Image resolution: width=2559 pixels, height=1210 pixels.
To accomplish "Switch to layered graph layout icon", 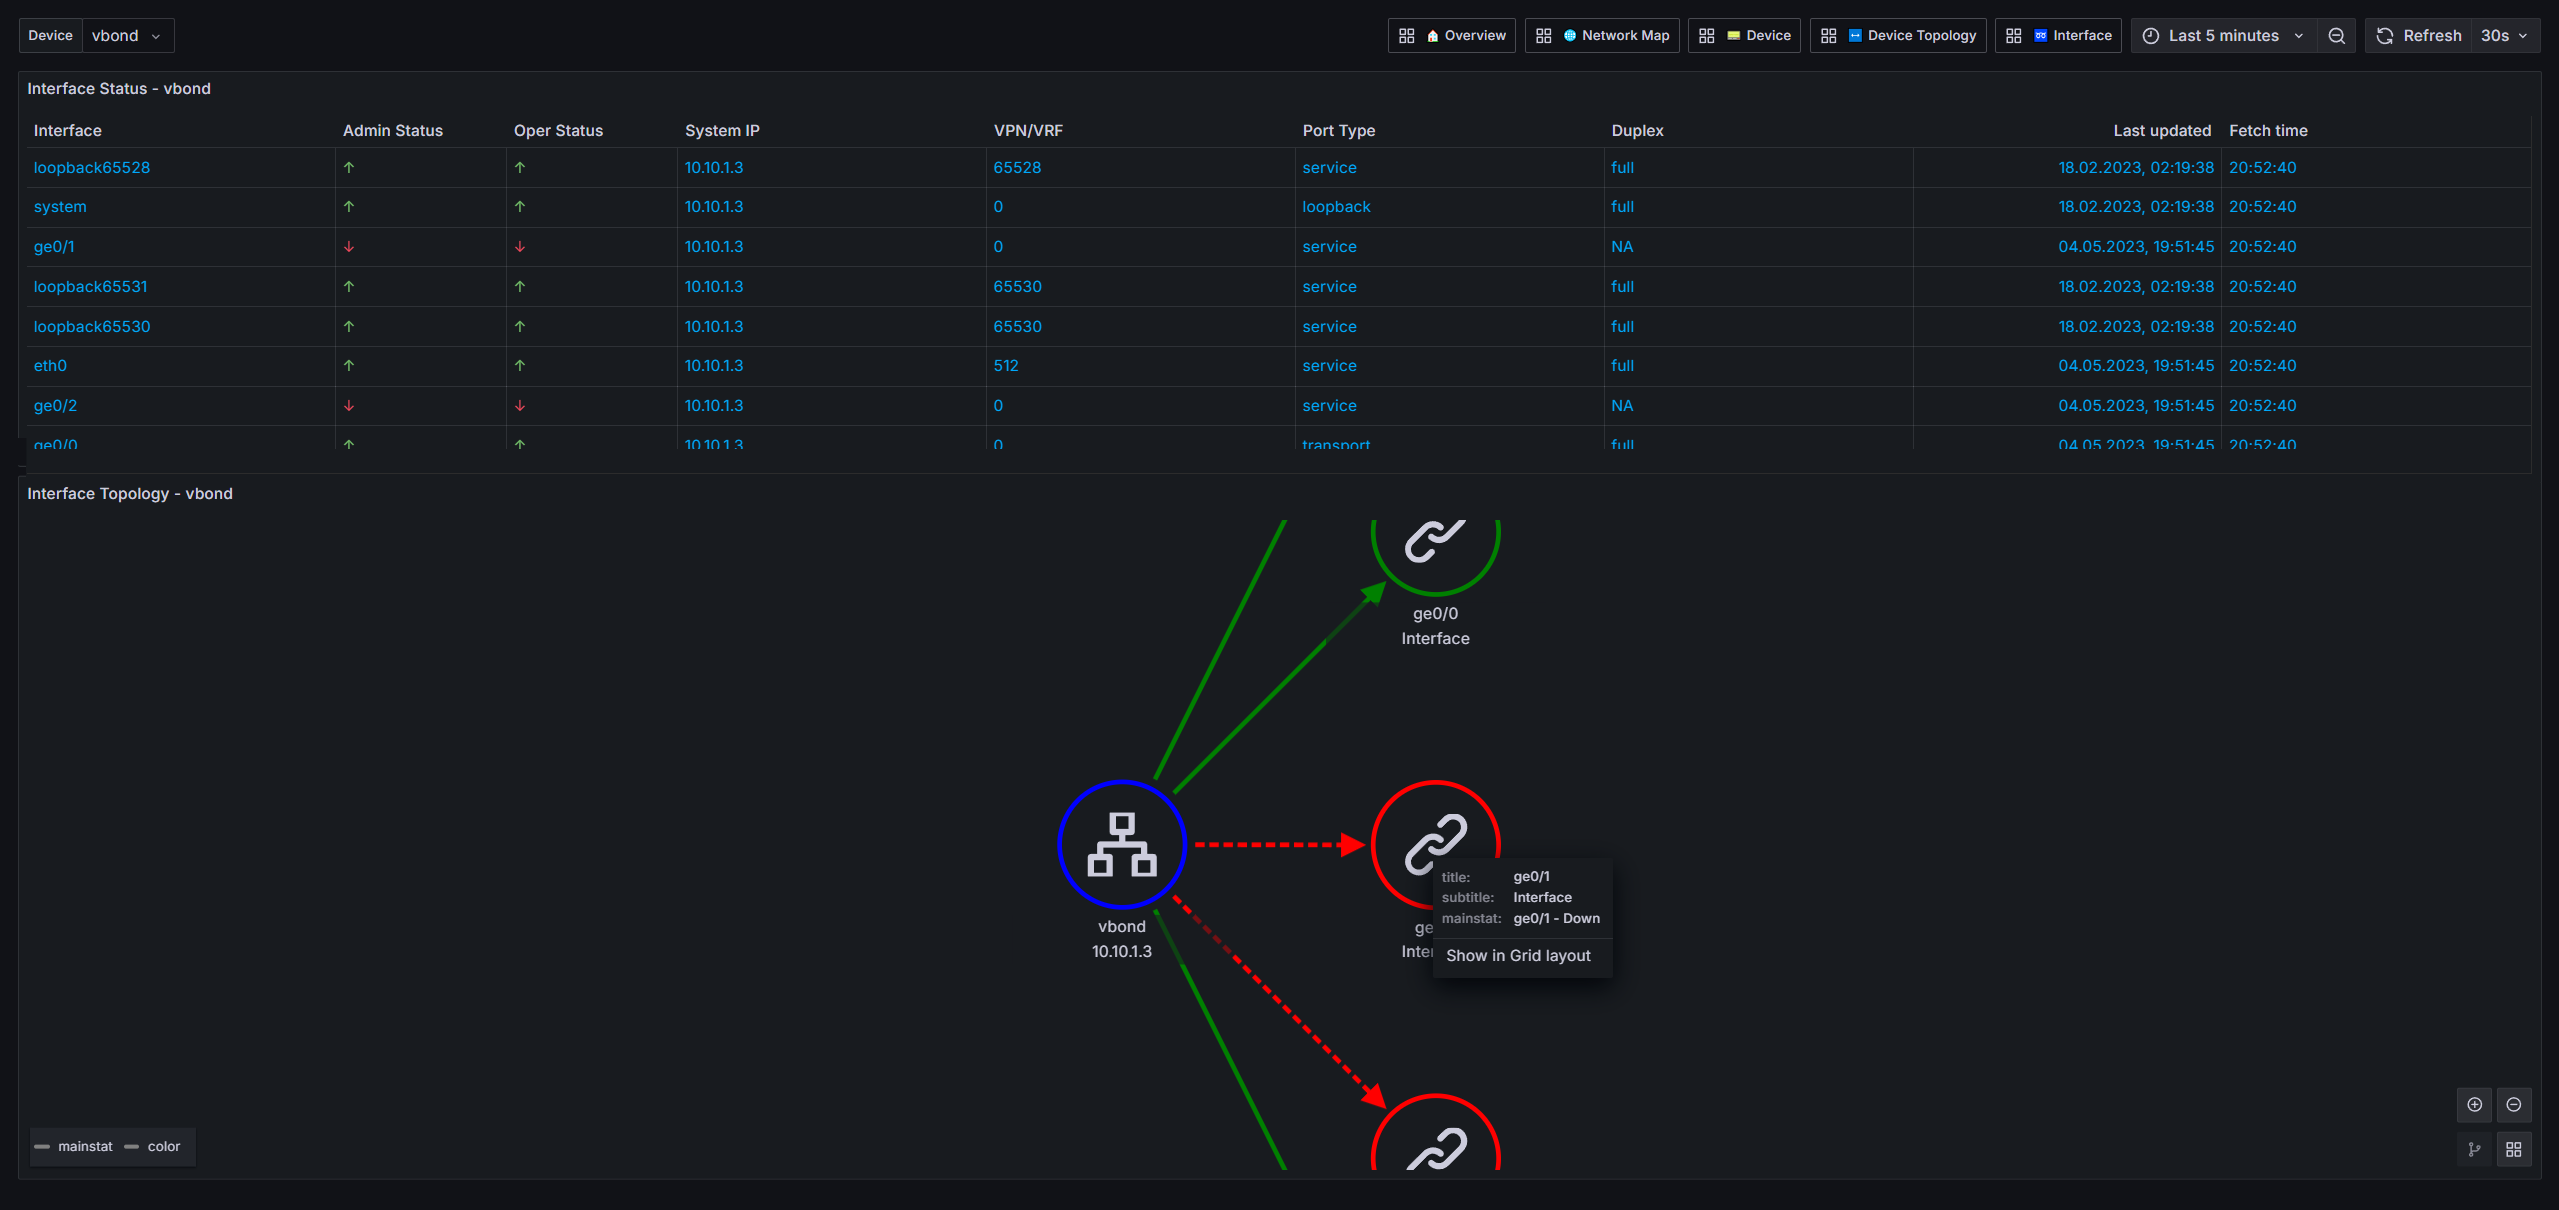I will pyautogui.click(x=2474, y=1150).
